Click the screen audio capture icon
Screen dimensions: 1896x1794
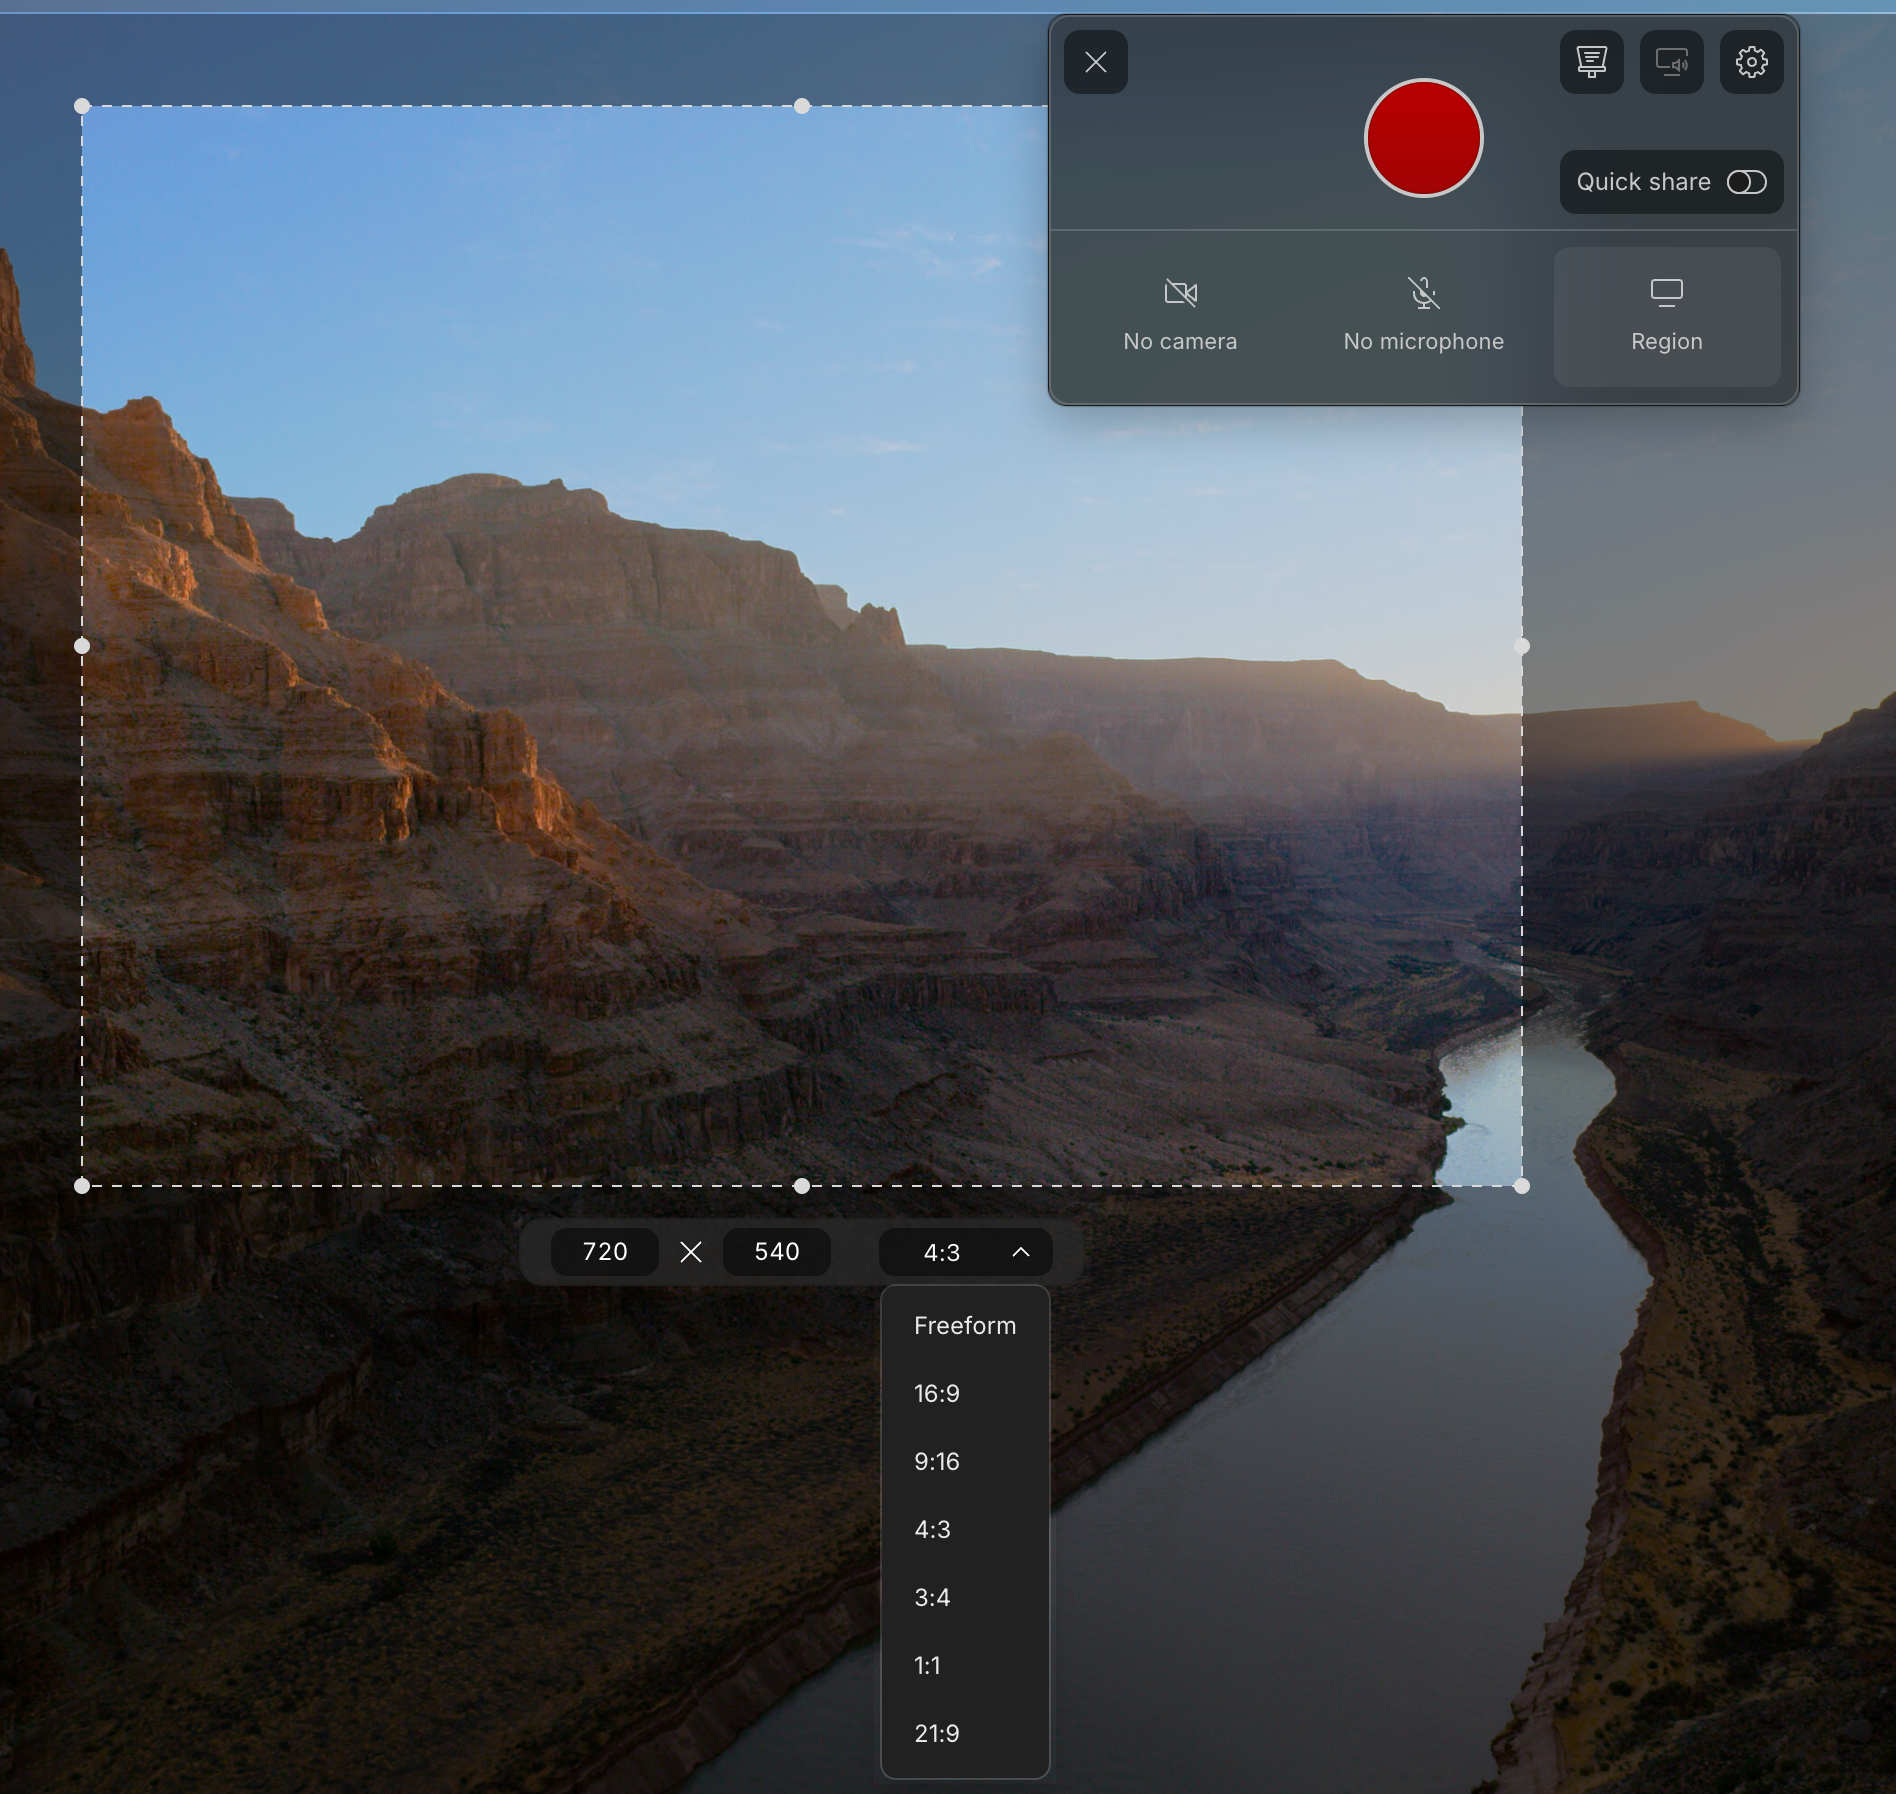pos(1672,62)
